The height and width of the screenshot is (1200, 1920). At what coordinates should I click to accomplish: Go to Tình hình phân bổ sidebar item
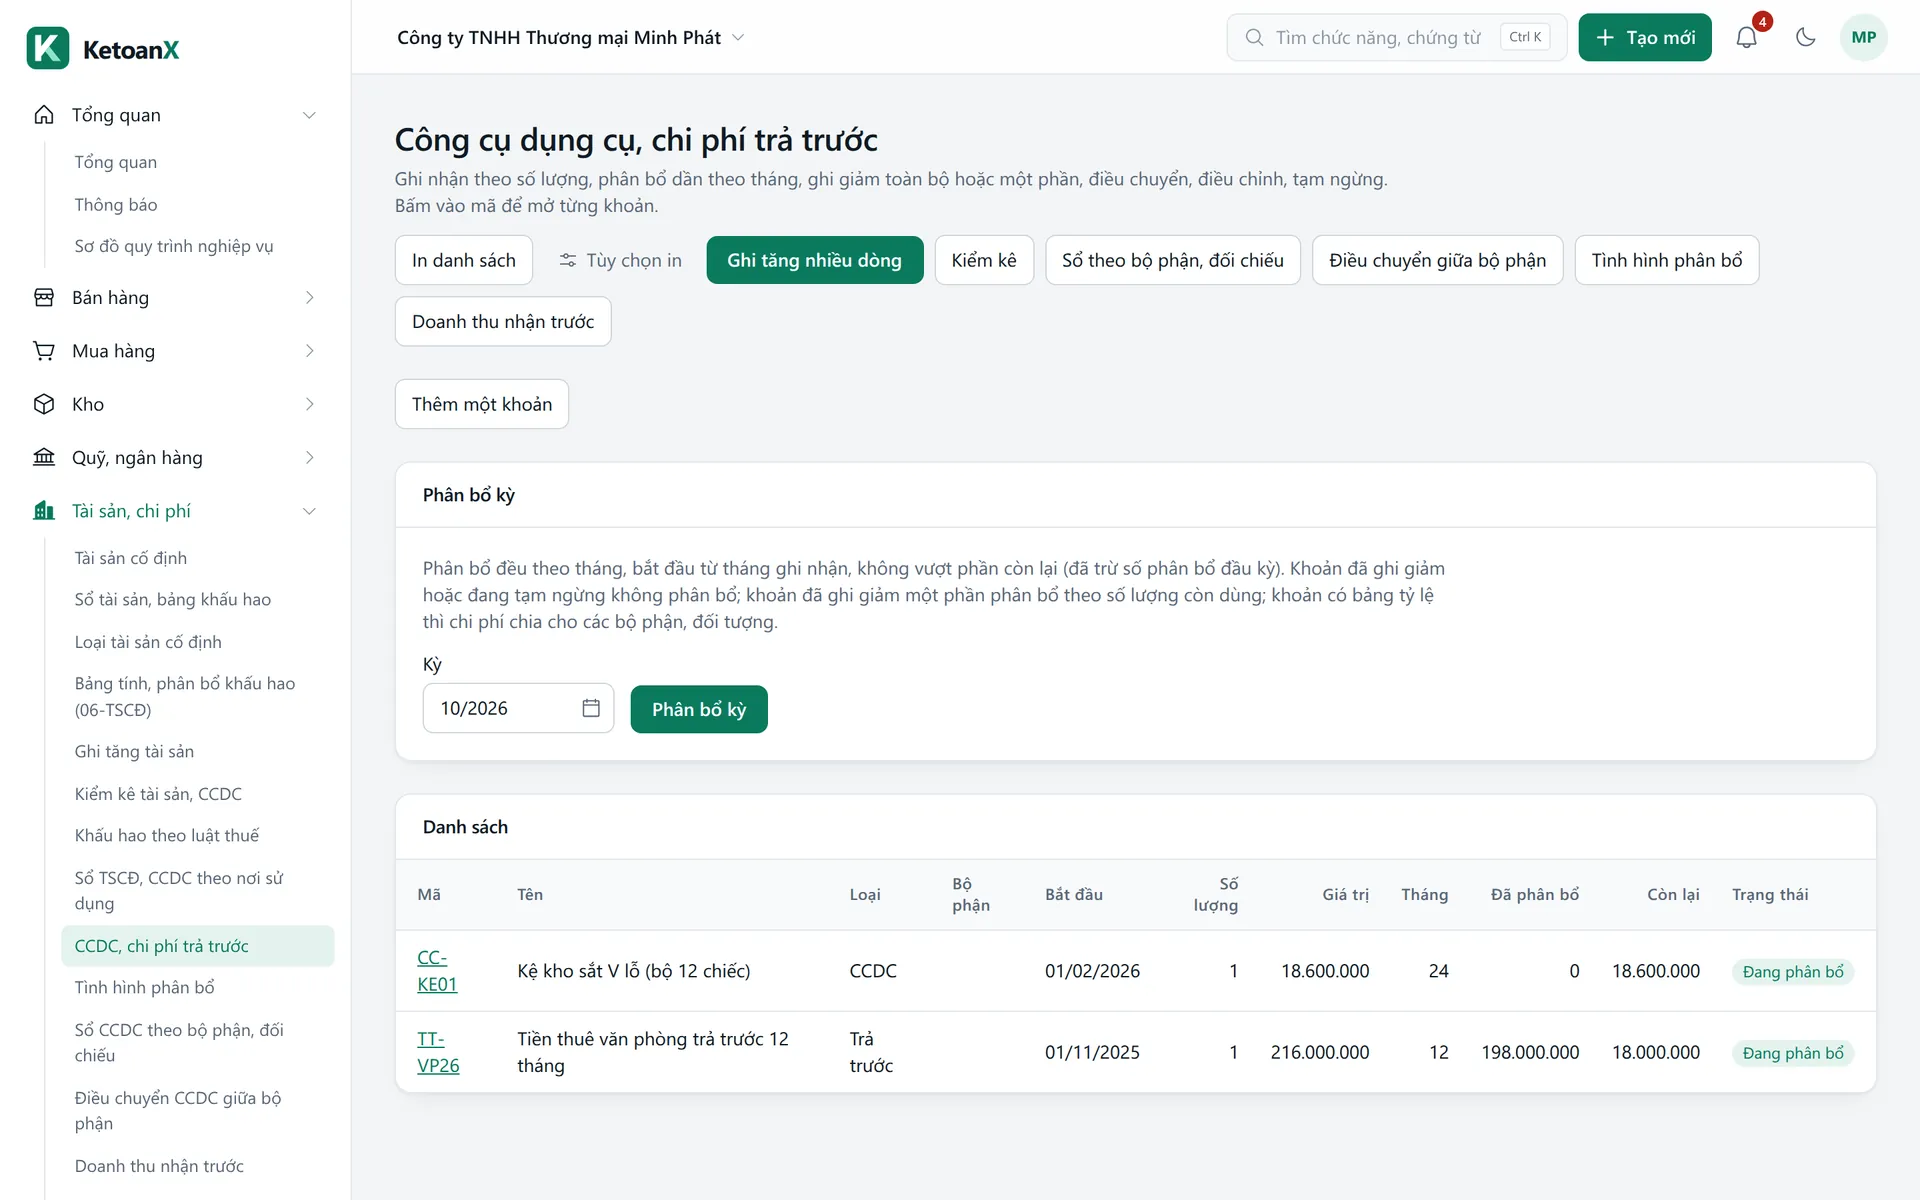pyautogui.click(x=145, y=987)
